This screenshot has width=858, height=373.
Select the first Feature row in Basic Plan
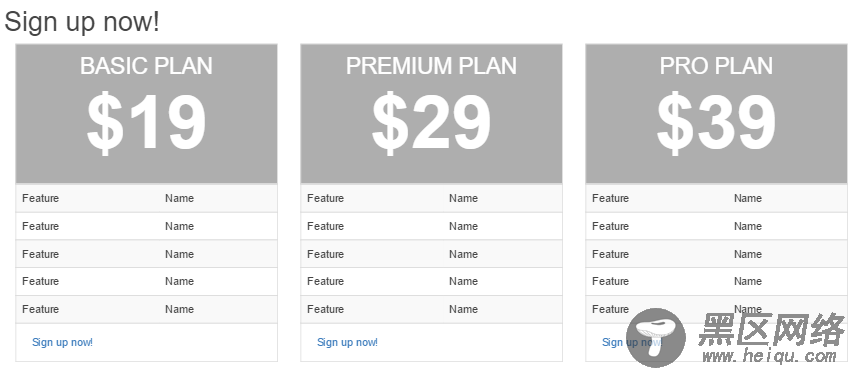click(146, 199)
